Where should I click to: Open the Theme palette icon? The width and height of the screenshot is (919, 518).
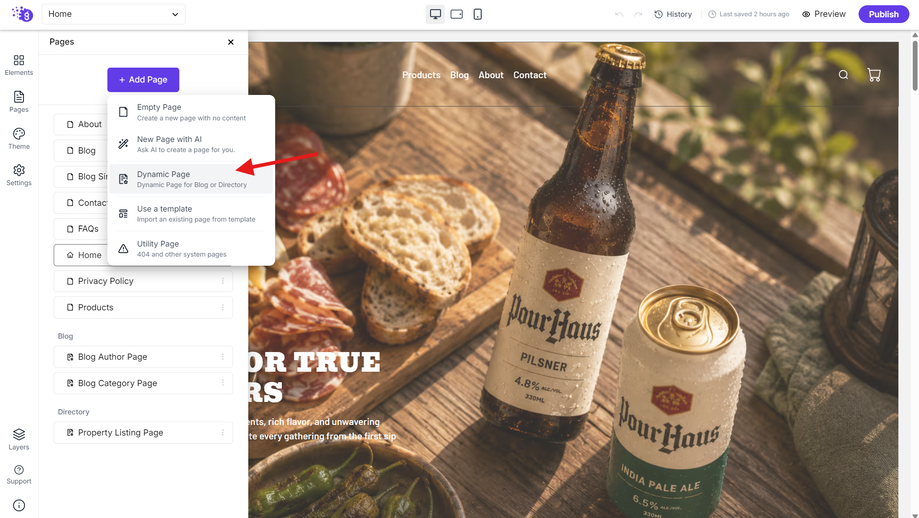click(19, 138)
